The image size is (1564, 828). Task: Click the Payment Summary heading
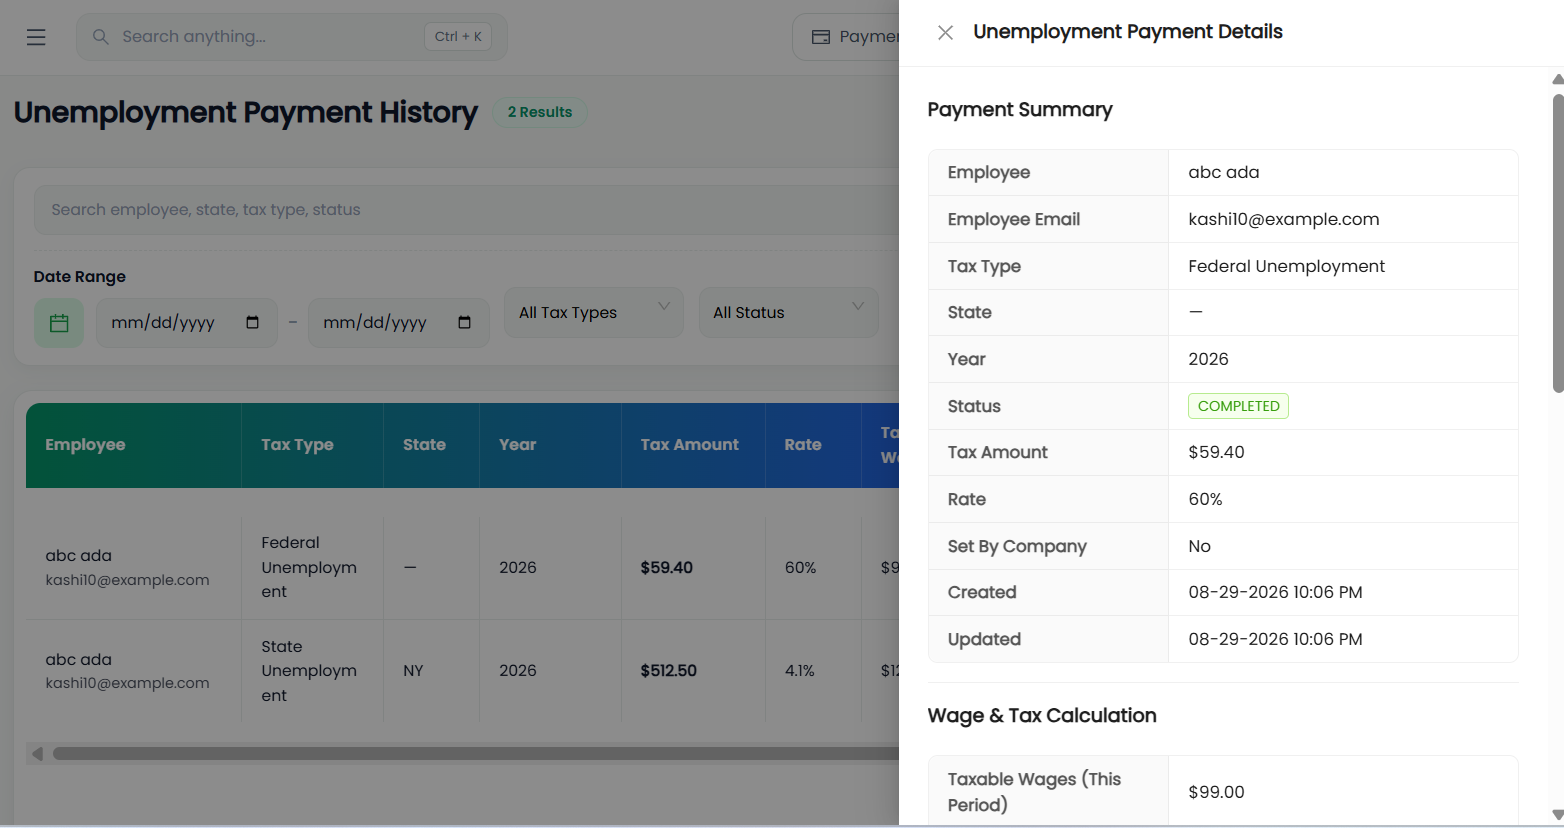tap(1020, 110)
